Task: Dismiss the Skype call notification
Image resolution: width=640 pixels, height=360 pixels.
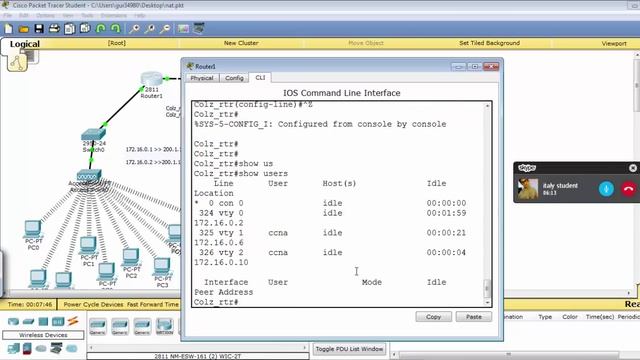Action: coord(633,168)
